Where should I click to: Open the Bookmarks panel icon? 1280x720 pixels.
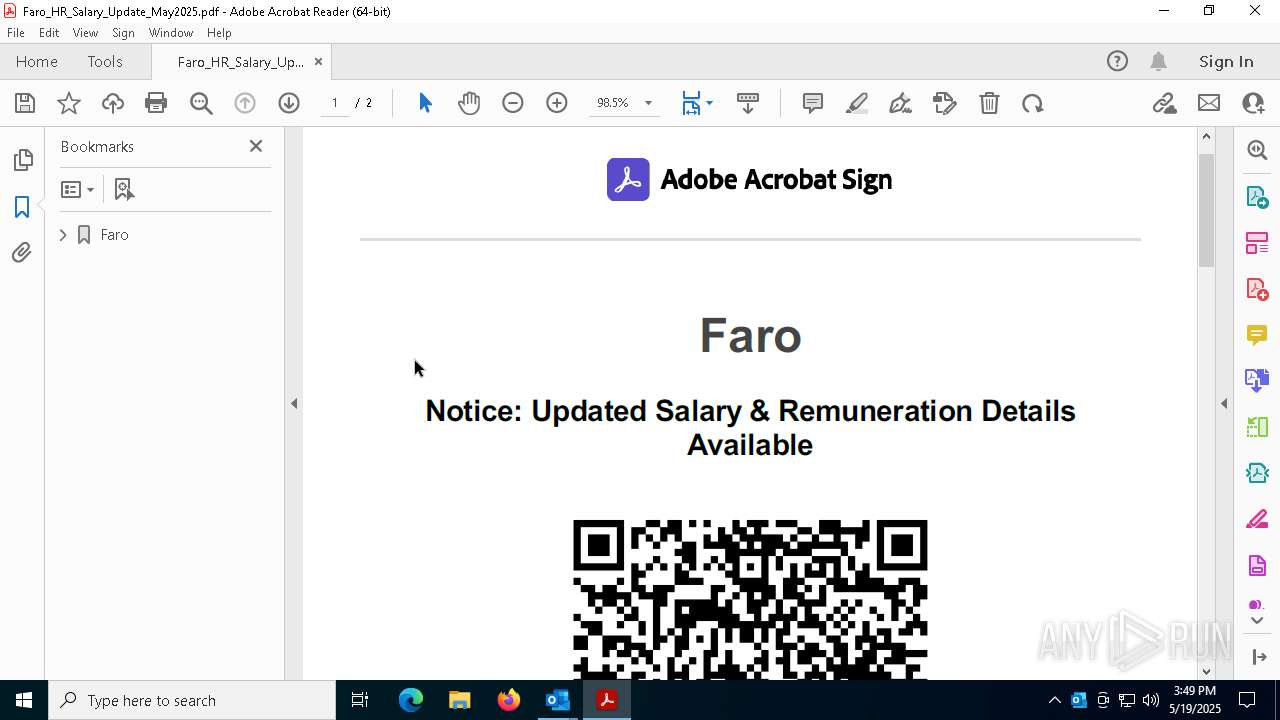[x=22, y=207]
